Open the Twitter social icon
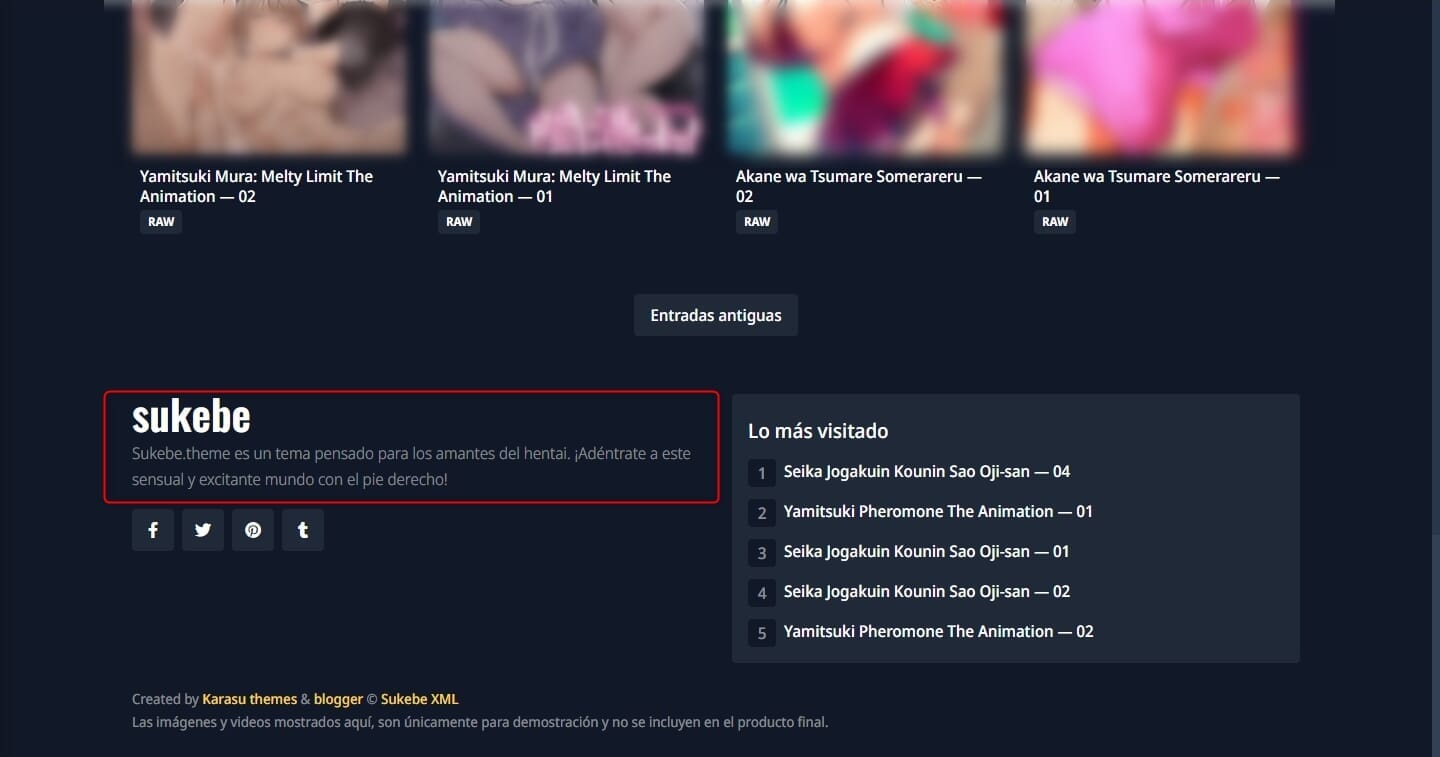 (203, 530)
